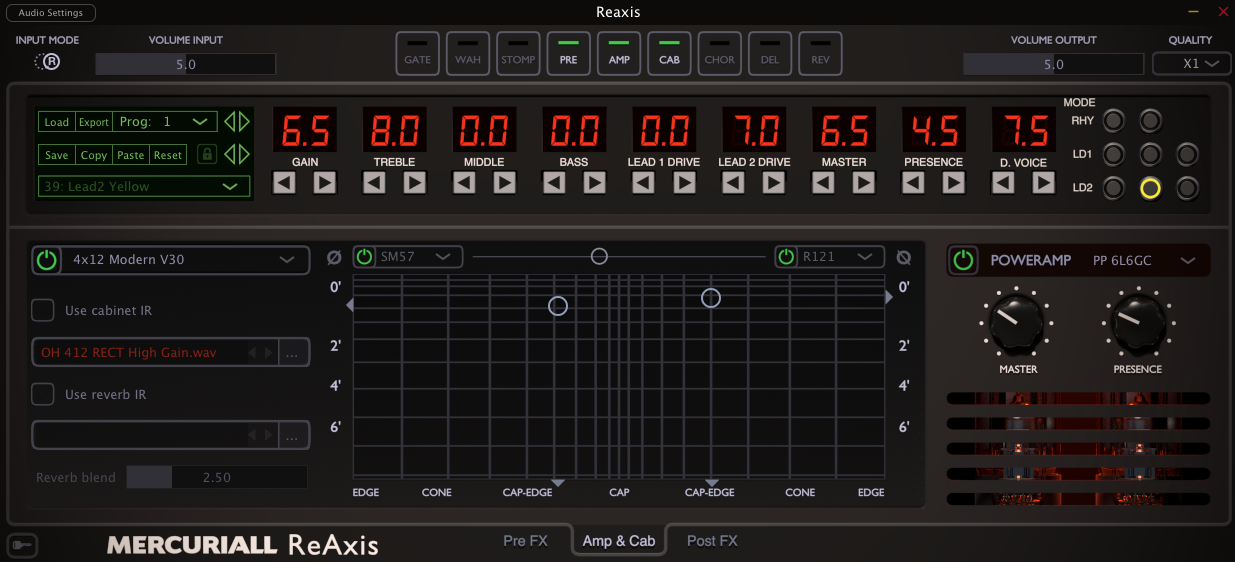Decrease D. VOICE value

[1003, 183]
